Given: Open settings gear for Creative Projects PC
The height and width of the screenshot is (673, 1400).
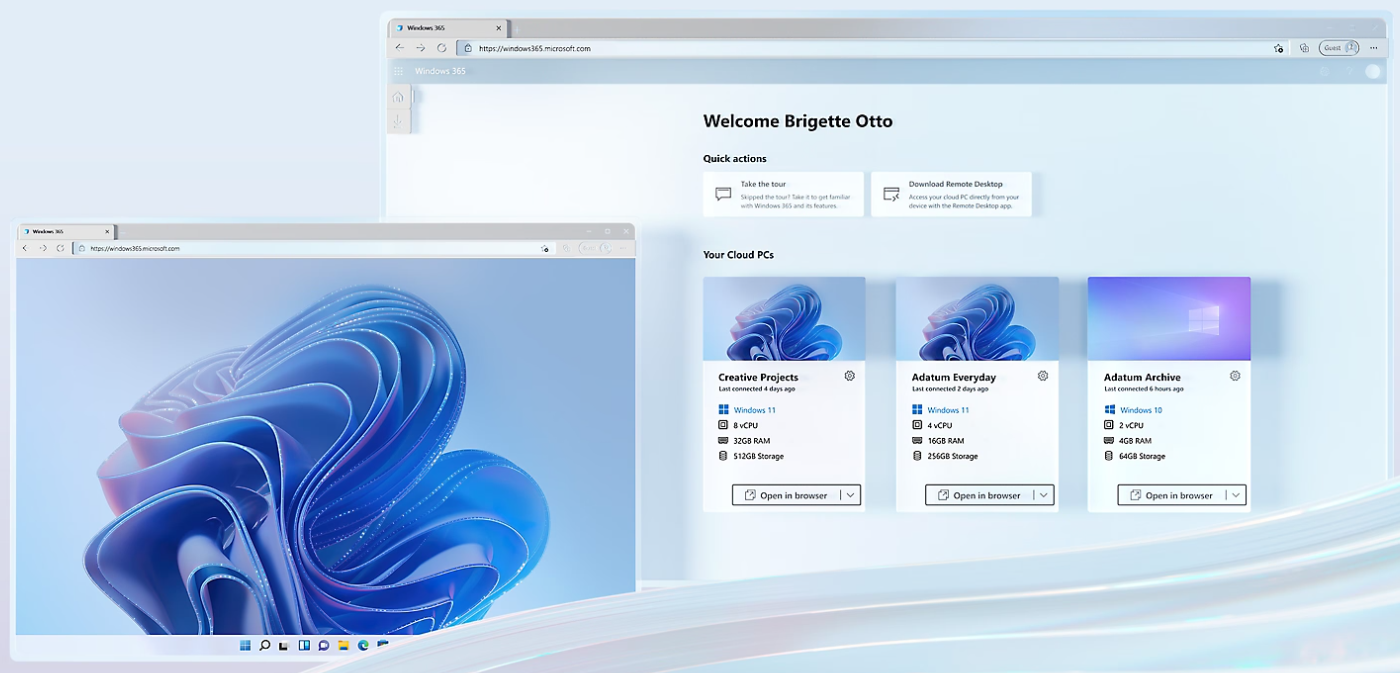Looking at the screenshot, I should coord(849,376).
